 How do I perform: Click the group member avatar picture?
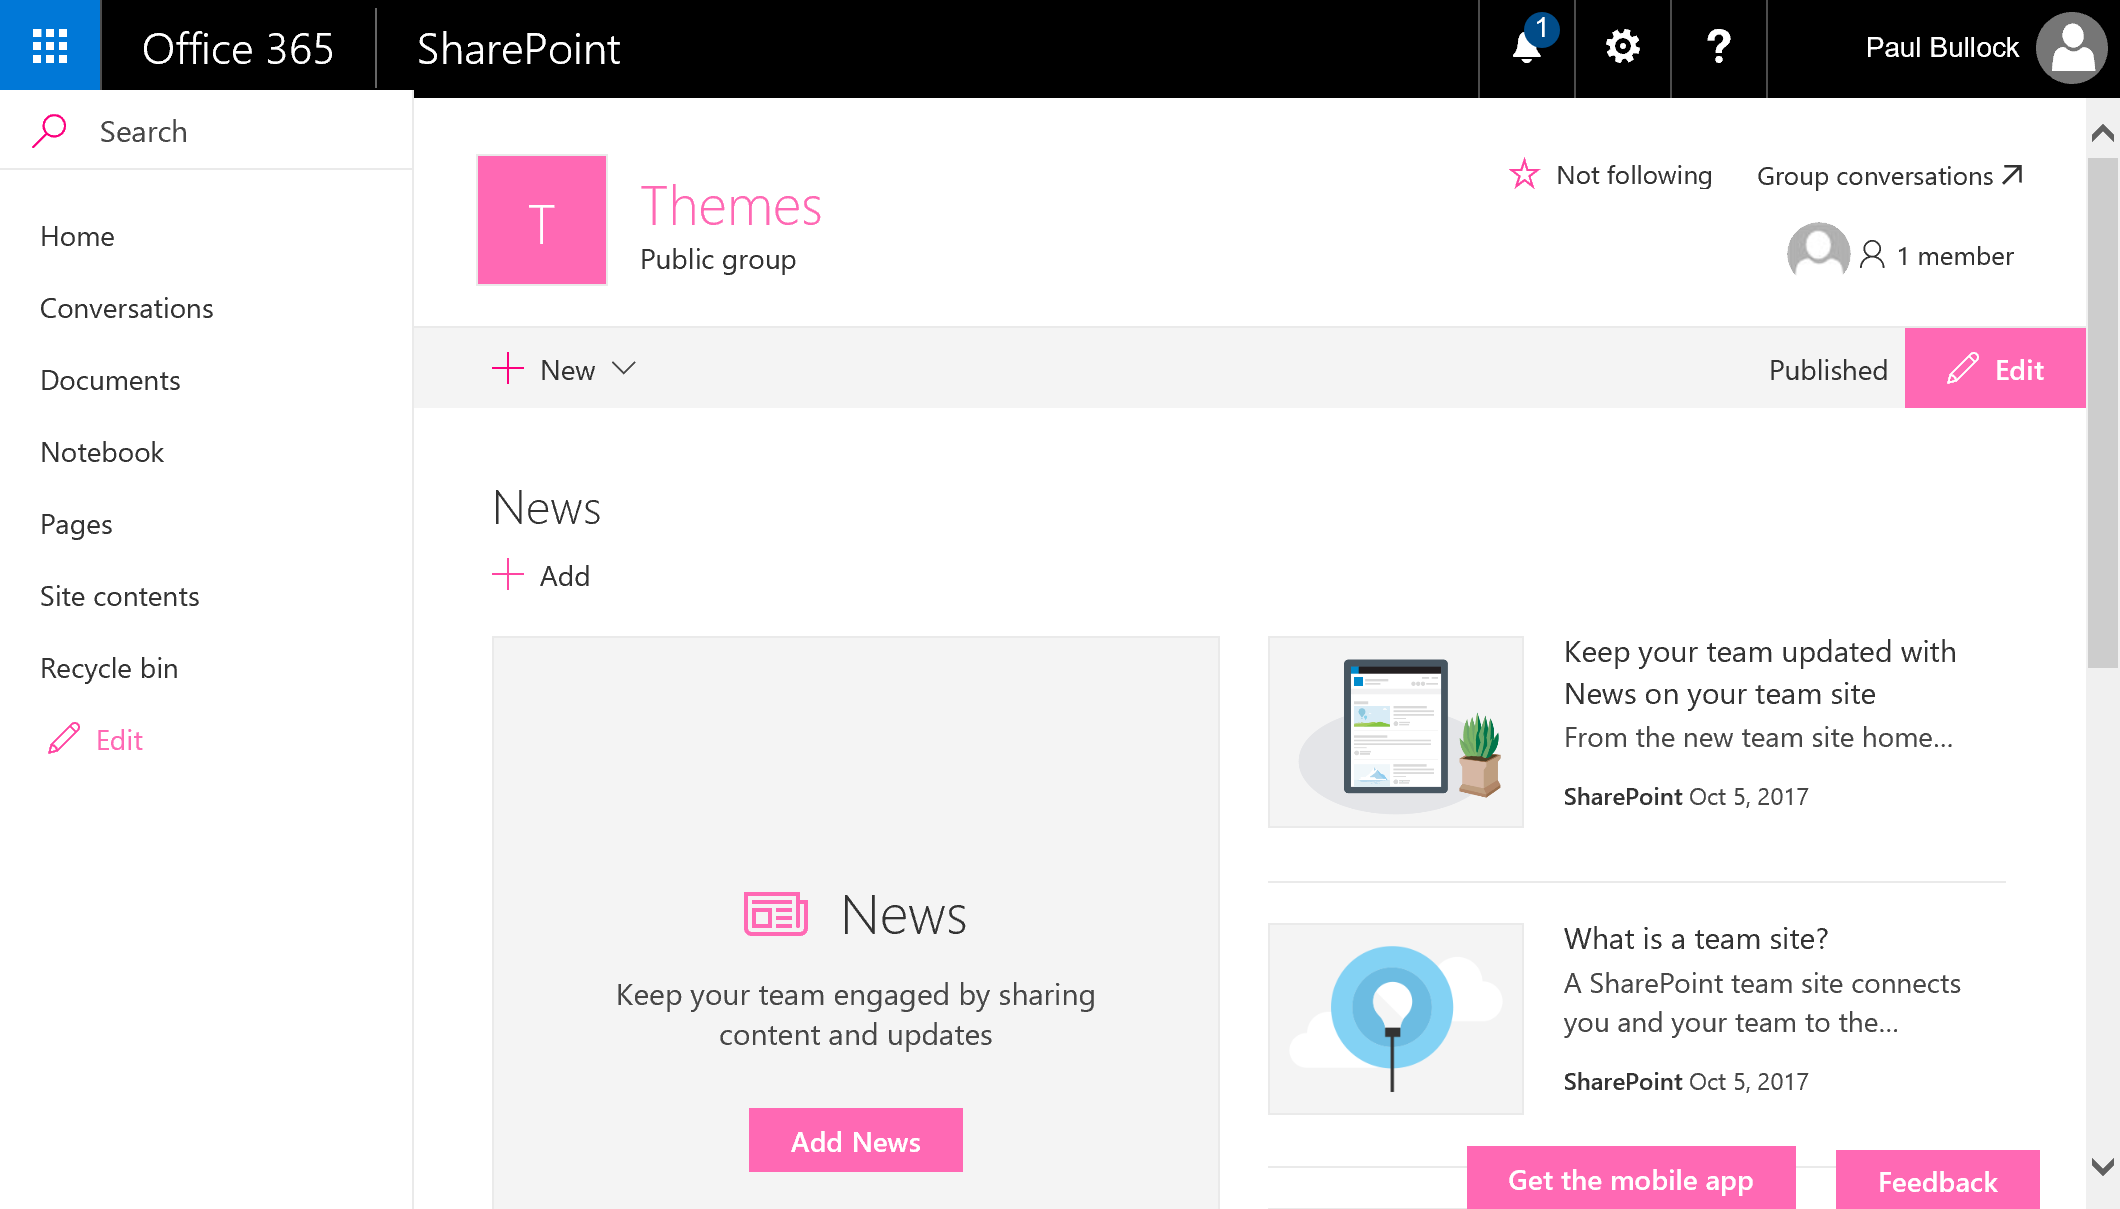[1818, 253]
